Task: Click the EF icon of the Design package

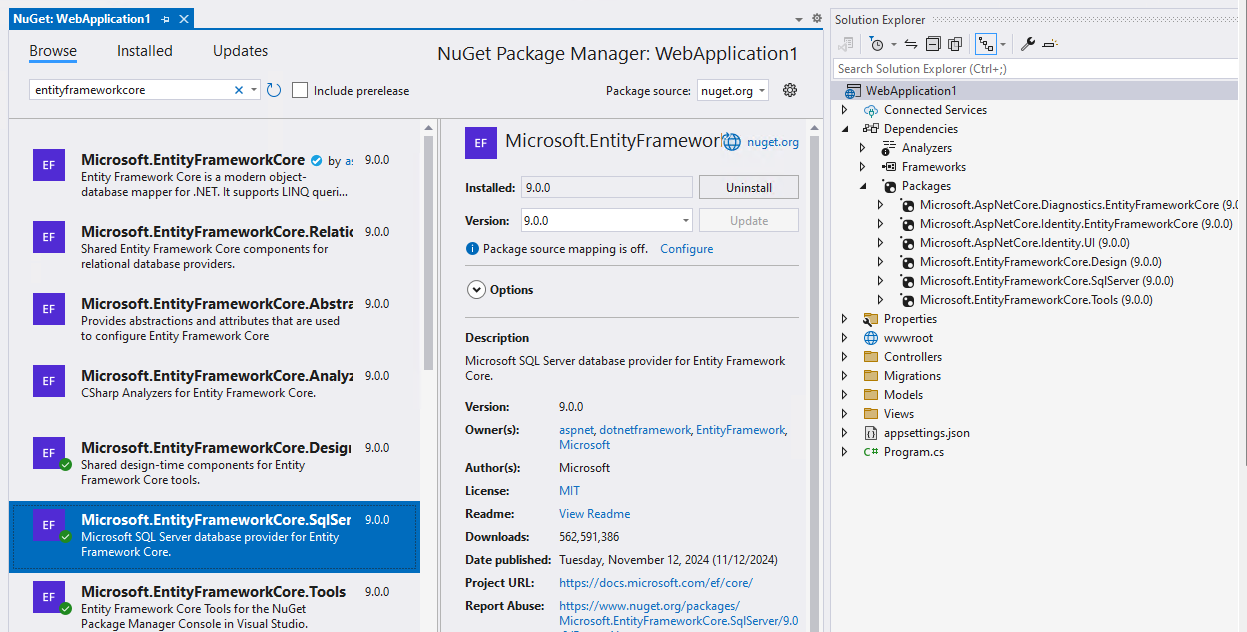Action: 48,453
